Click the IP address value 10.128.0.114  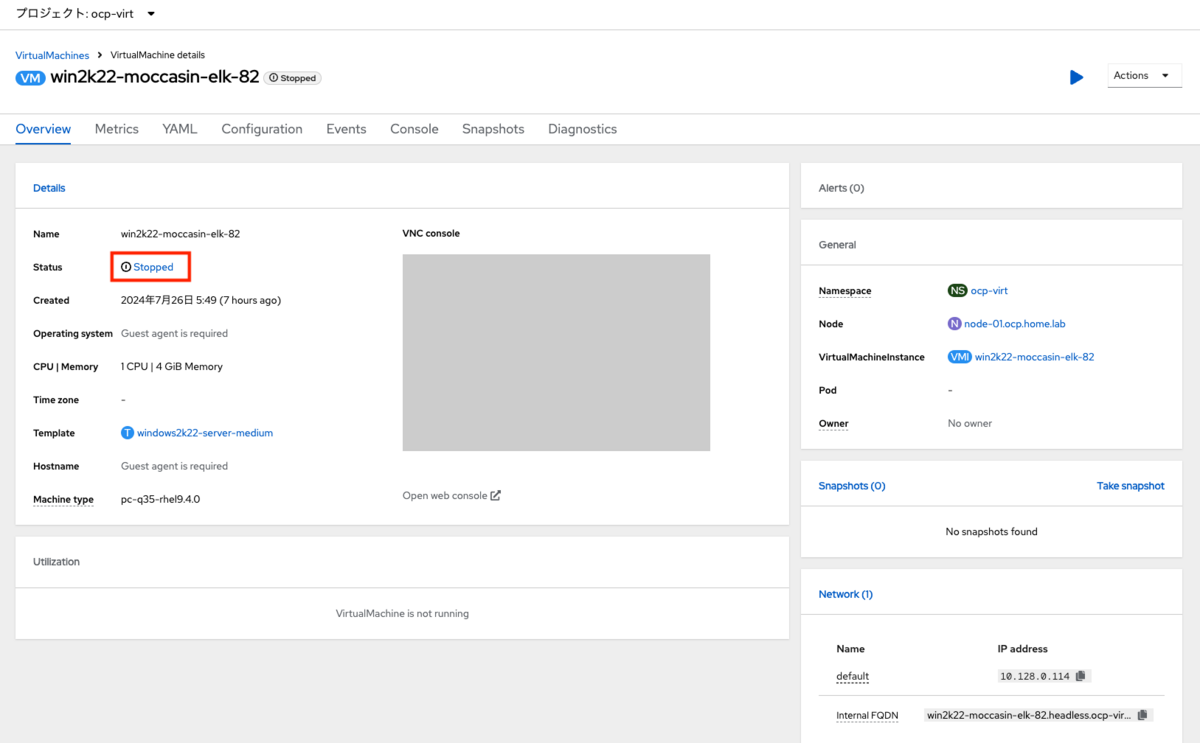point(1035,676)
